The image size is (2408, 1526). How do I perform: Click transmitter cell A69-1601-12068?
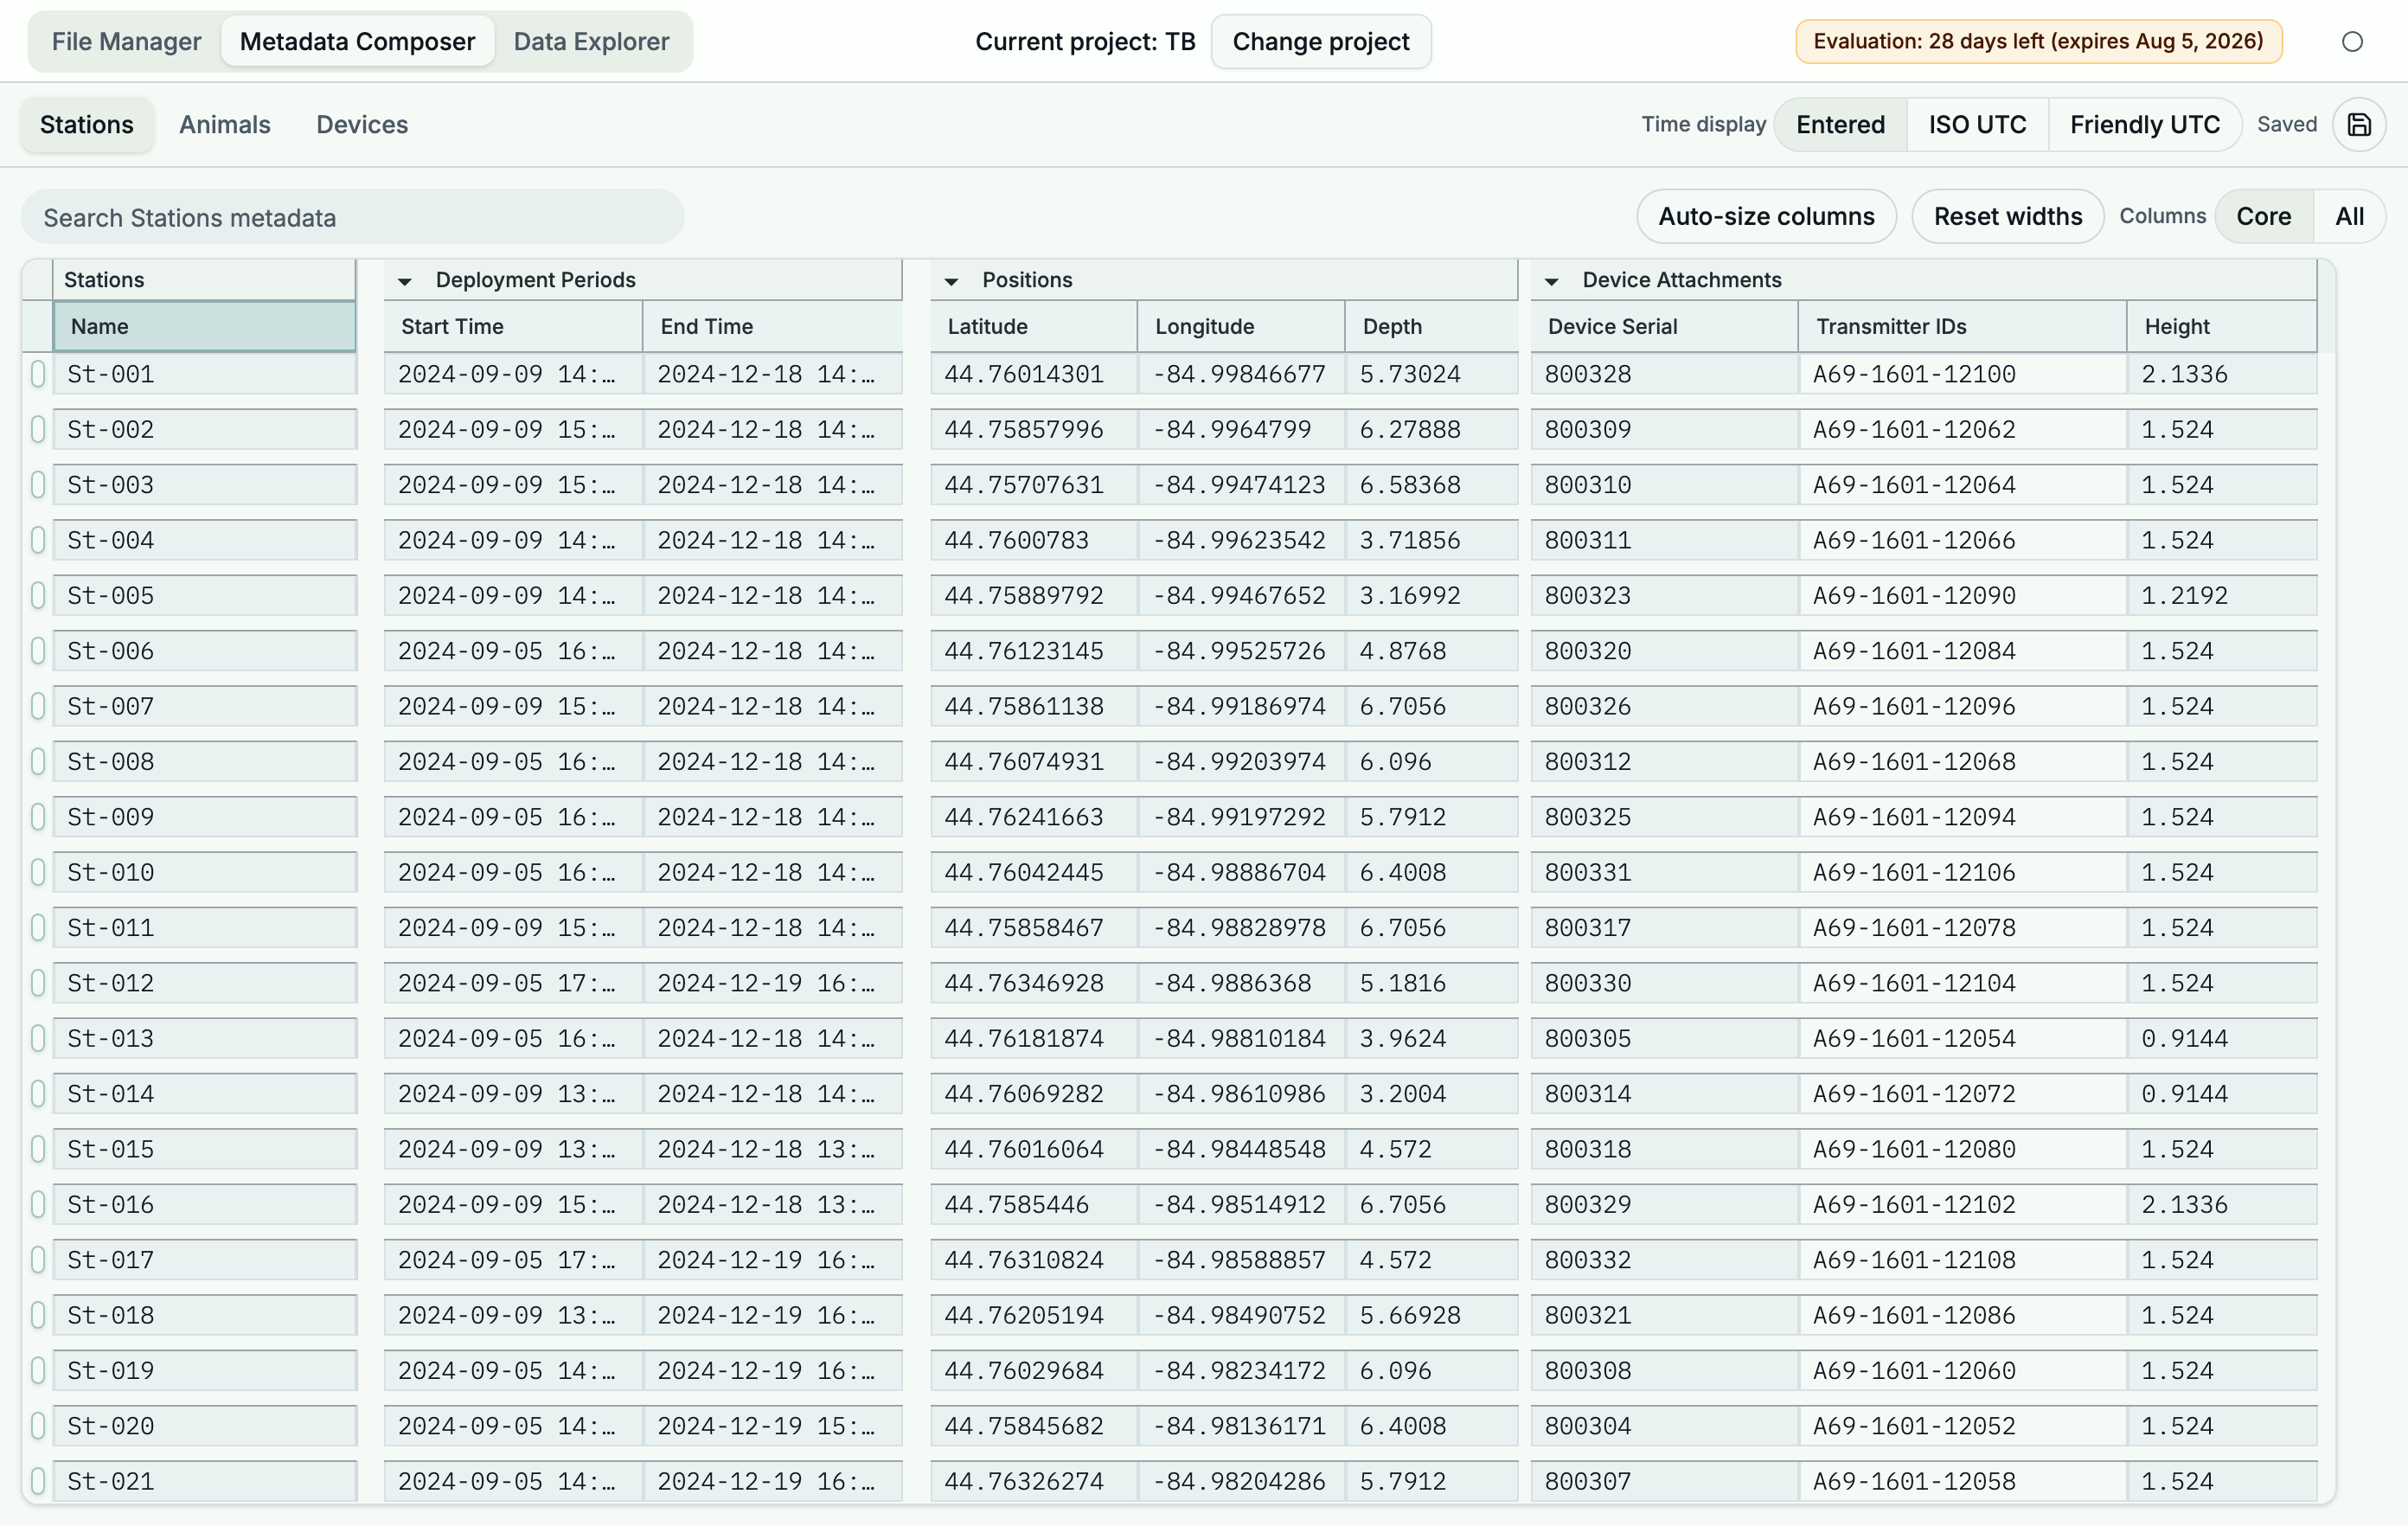tap(1962, 762)
